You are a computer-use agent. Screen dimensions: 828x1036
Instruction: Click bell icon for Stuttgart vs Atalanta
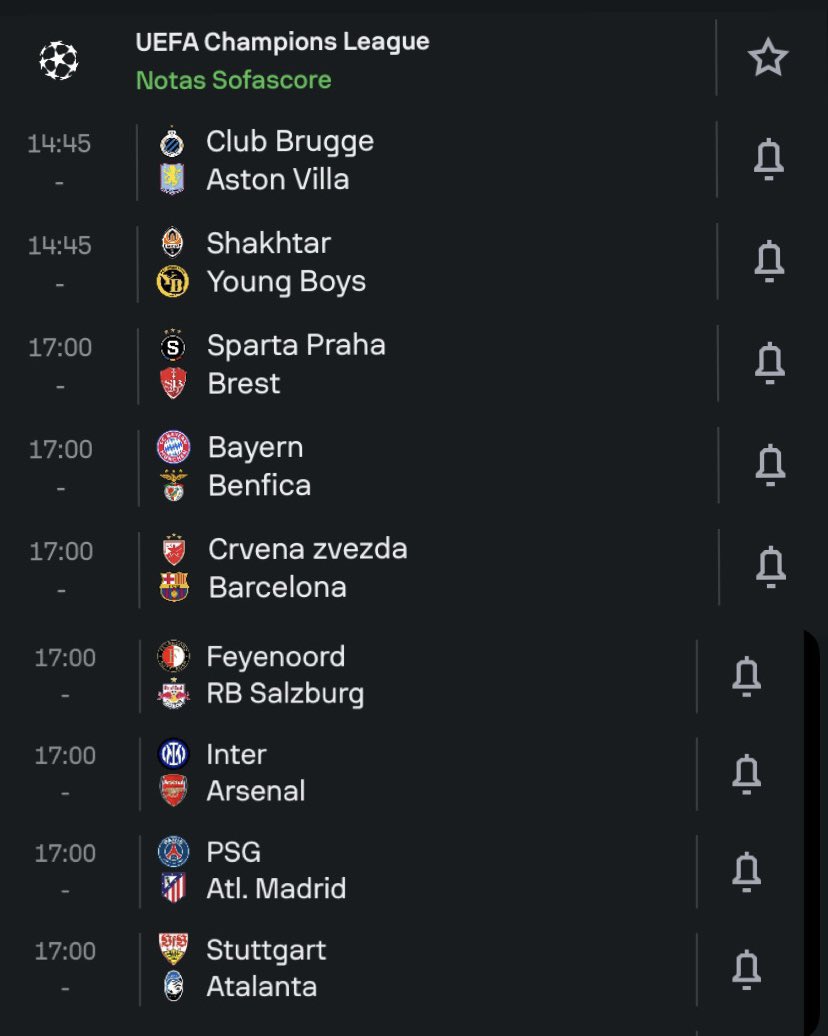[x=747, y=969]
